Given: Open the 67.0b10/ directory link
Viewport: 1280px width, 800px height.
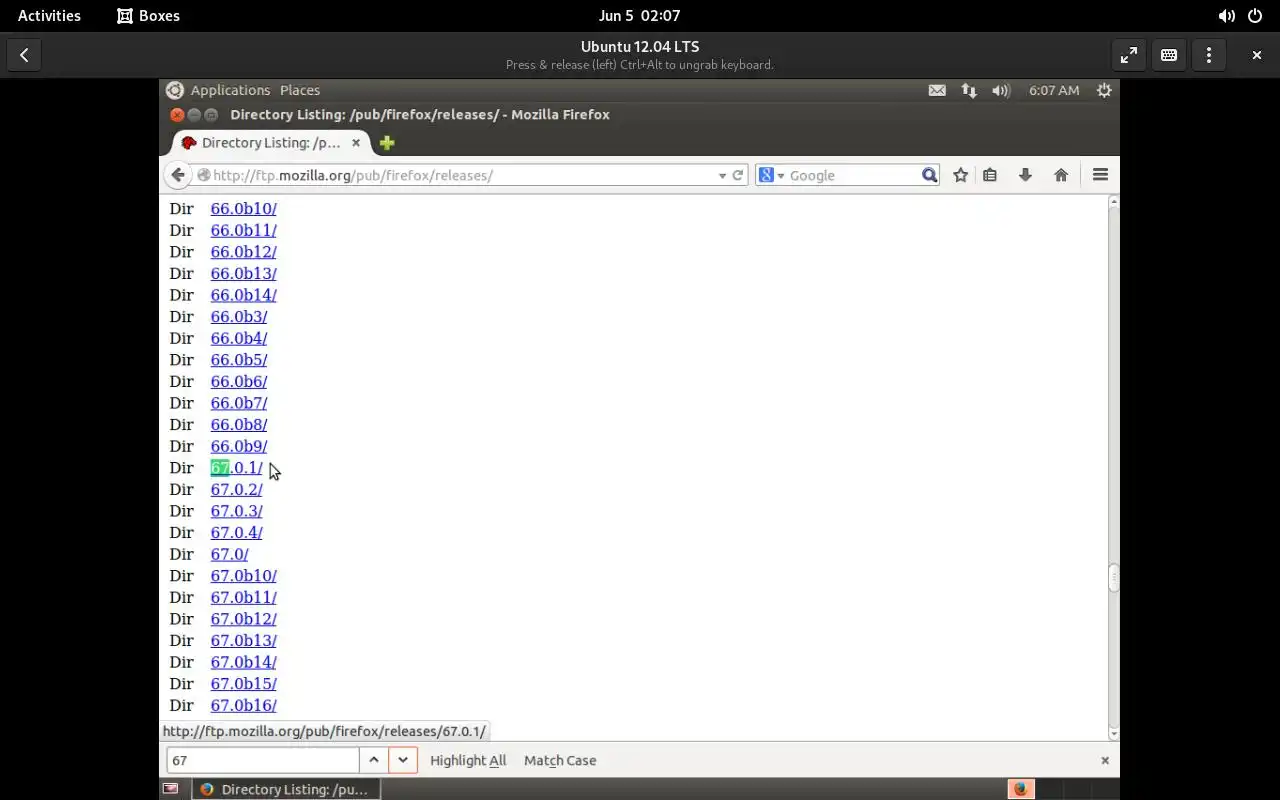Looking at the screenshot, I should (243, 576).
